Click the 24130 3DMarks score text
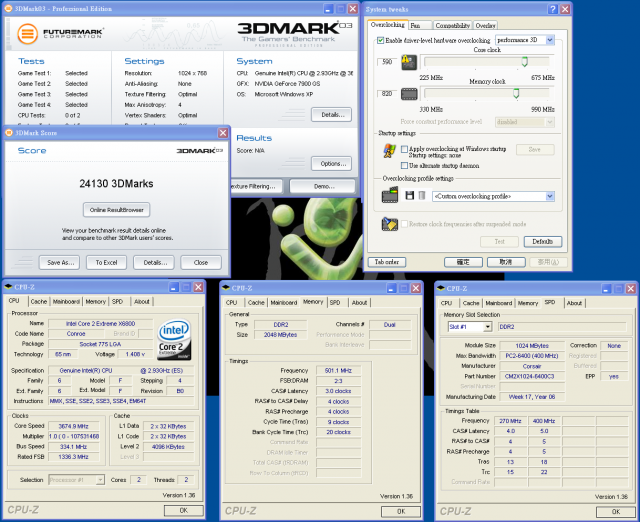 pyautogui.click(x=116, y=184)
